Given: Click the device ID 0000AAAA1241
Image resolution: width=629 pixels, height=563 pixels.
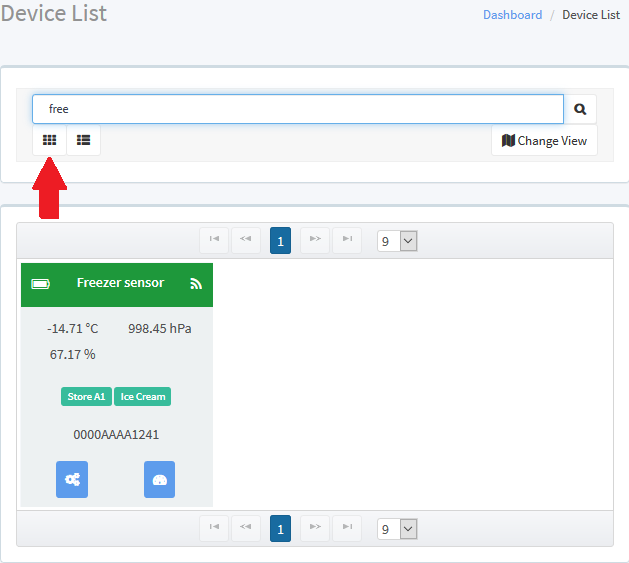Looking at the screenshot, I should coord(116,435).
